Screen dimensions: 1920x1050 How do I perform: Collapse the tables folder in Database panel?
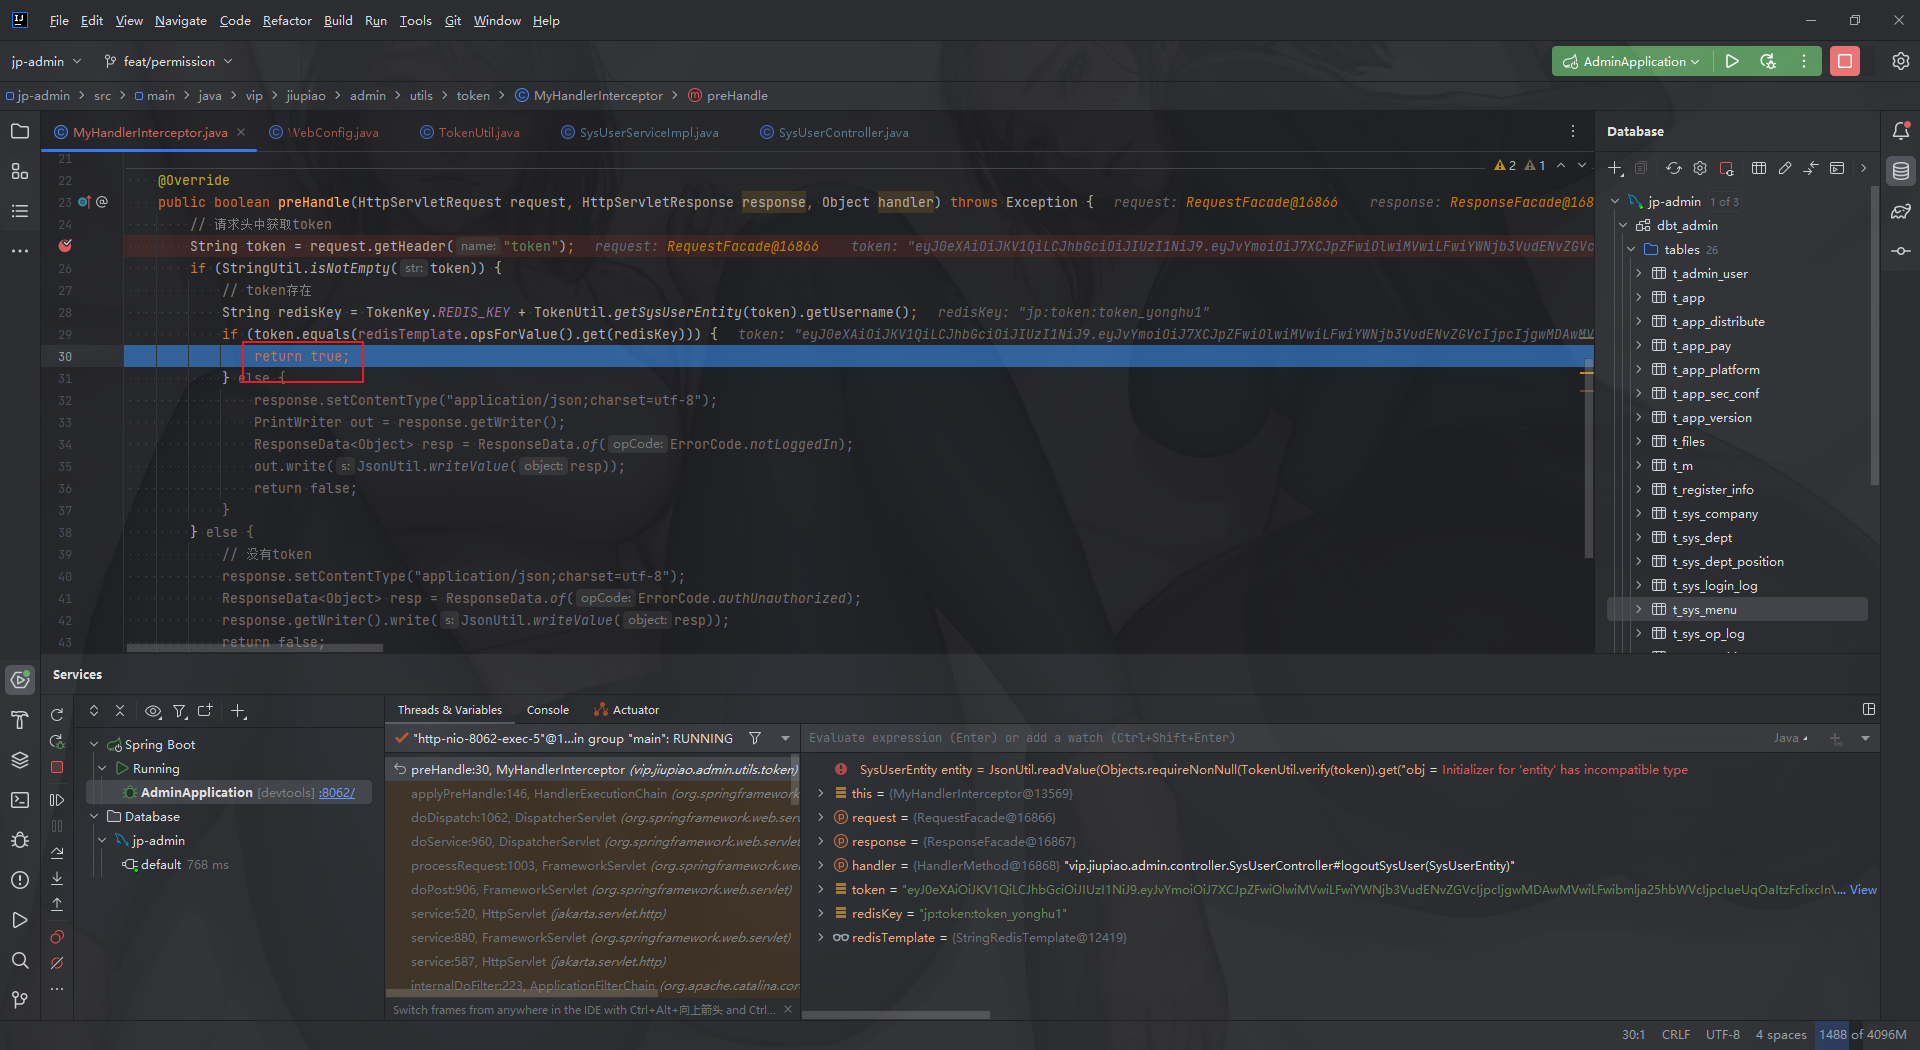1630,249
